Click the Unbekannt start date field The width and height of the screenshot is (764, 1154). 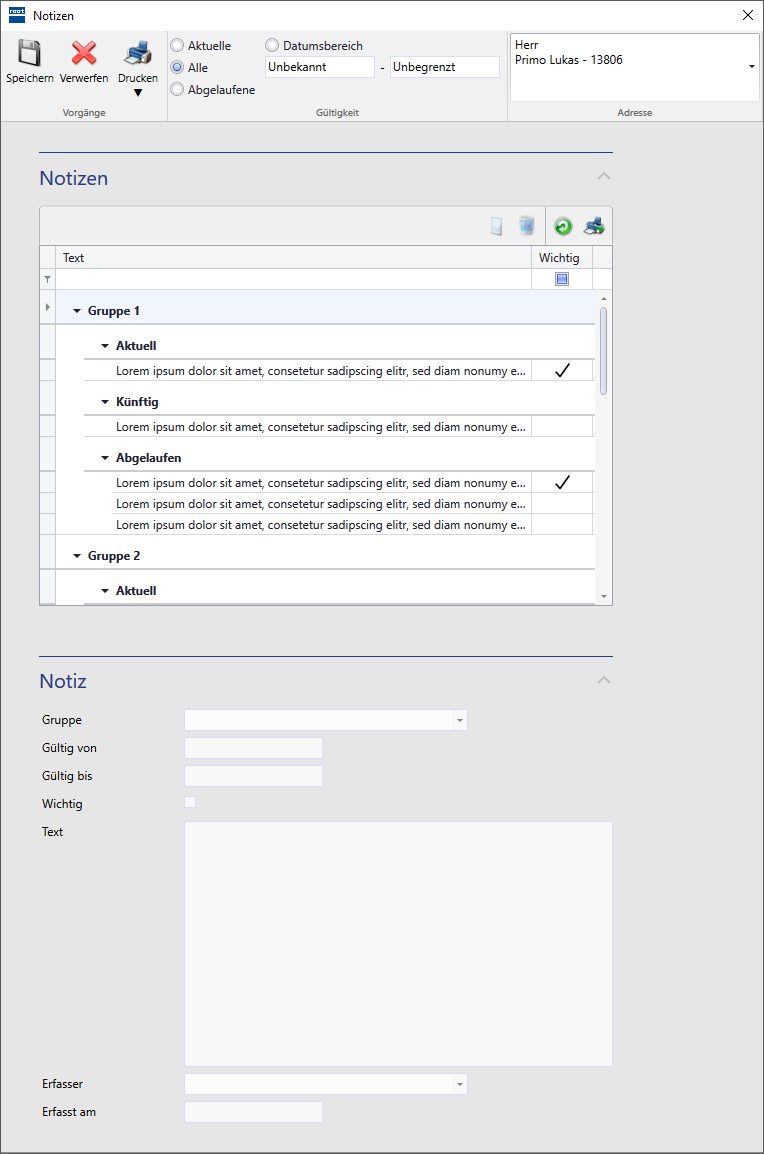point(319,67)
